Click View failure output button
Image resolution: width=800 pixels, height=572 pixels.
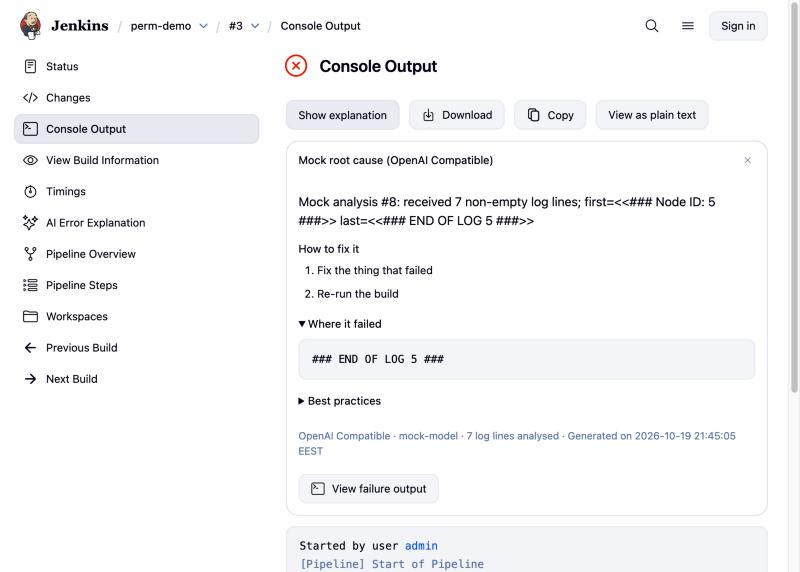368,489
